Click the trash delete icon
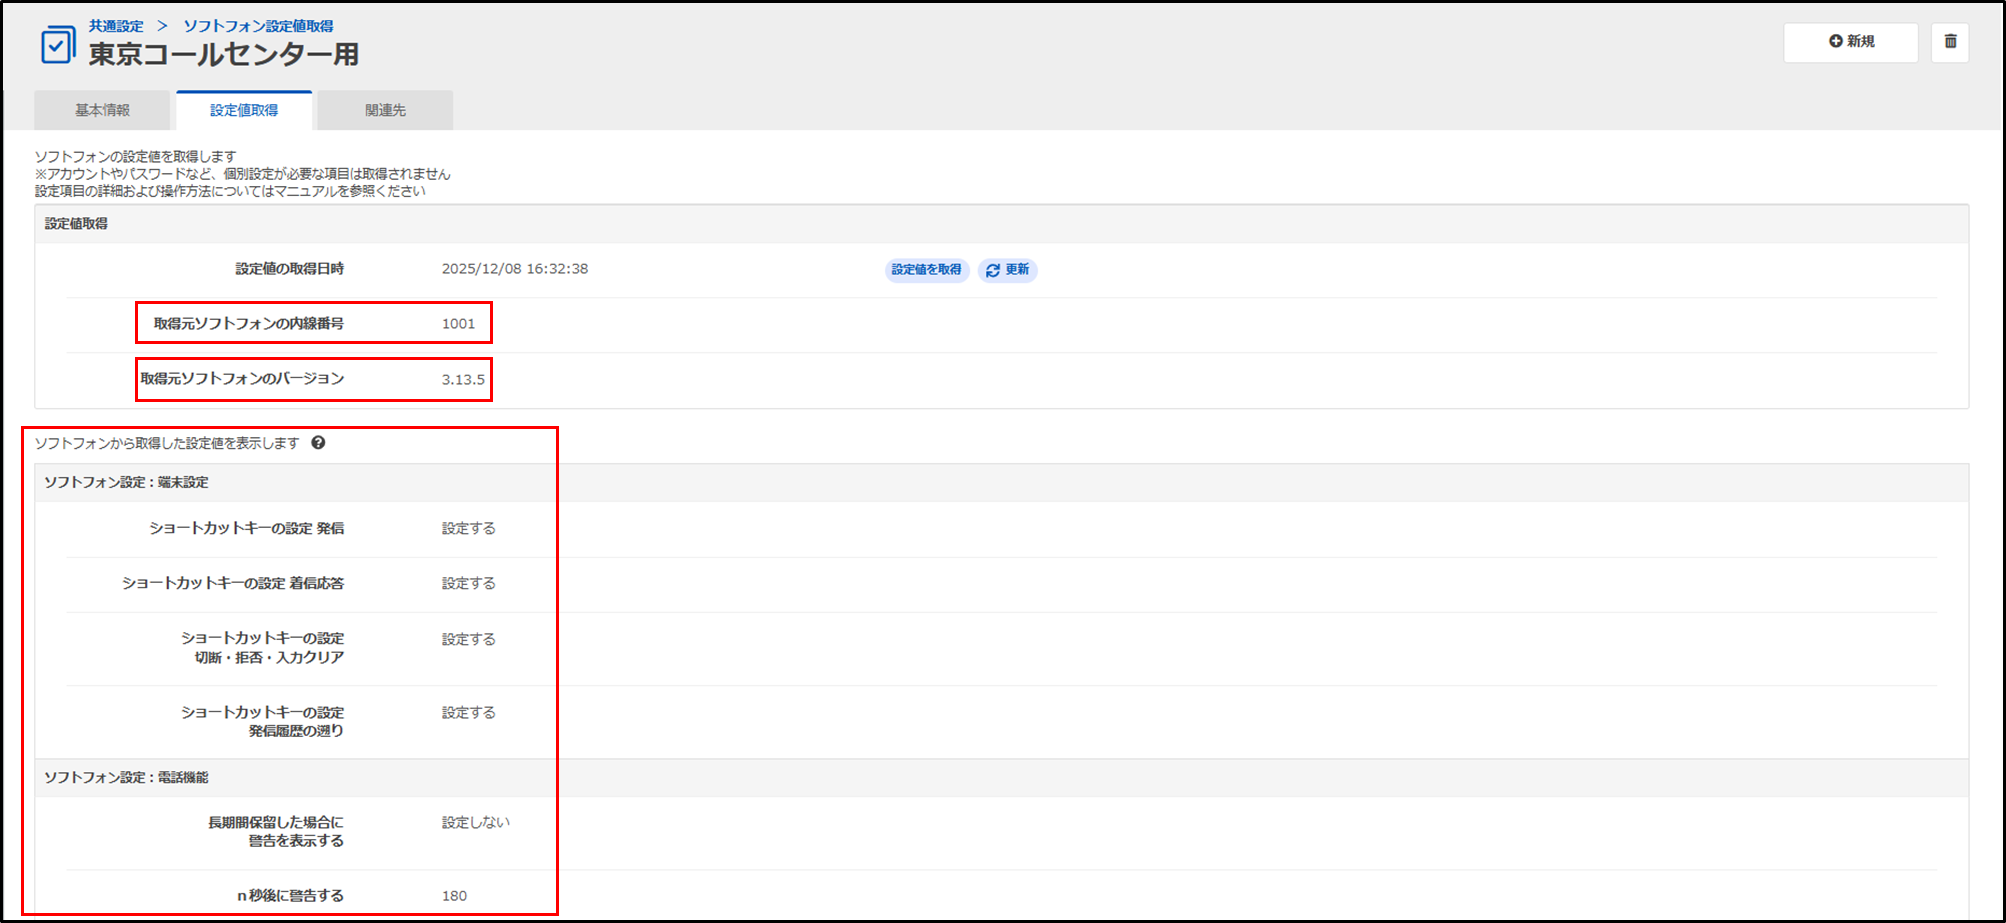The image size is (2006, 923). coord(1949,42)
